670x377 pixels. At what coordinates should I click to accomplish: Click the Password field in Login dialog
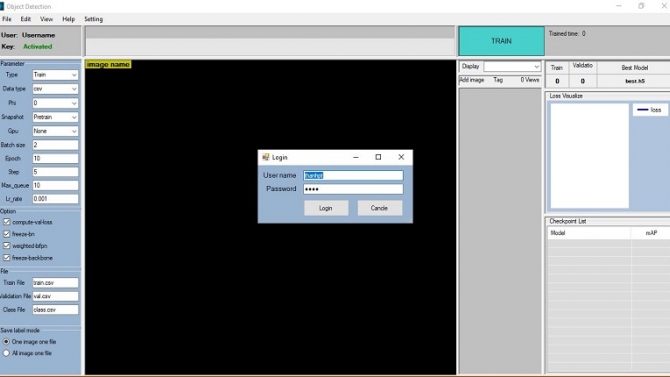353,189
